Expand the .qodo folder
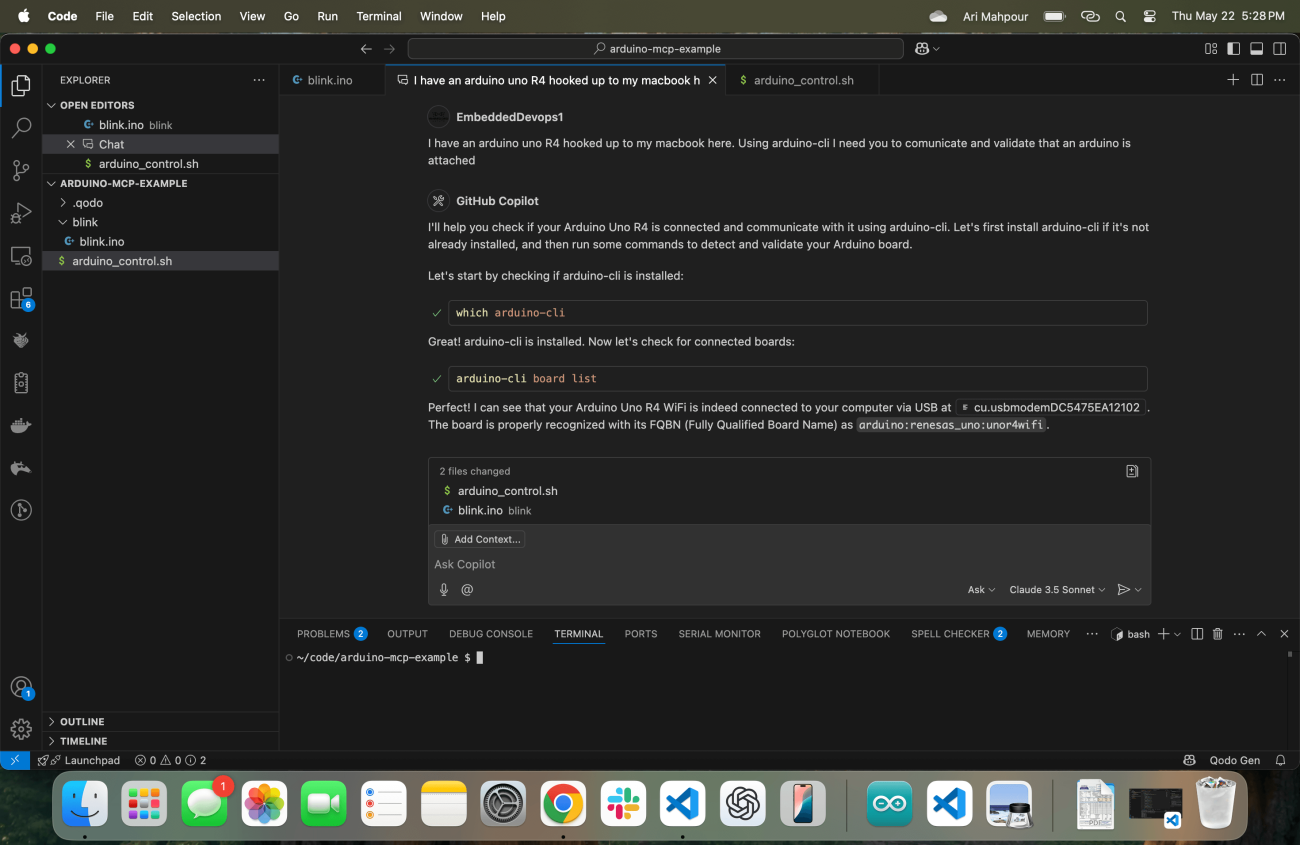 click(x=88, y=203)
